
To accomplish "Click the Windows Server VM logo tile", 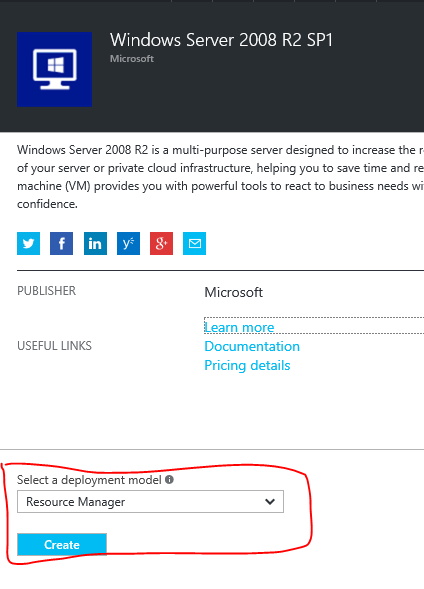I will (54, 69).
